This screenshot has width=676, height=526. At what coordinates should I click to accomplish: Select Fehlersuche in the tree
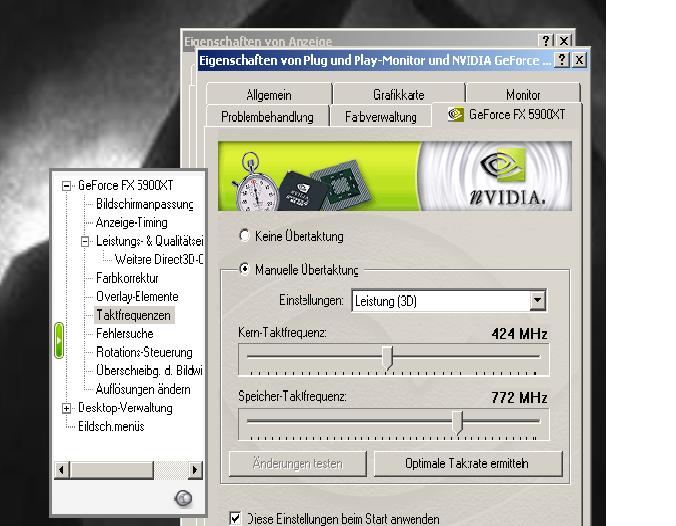click(125, 334)
